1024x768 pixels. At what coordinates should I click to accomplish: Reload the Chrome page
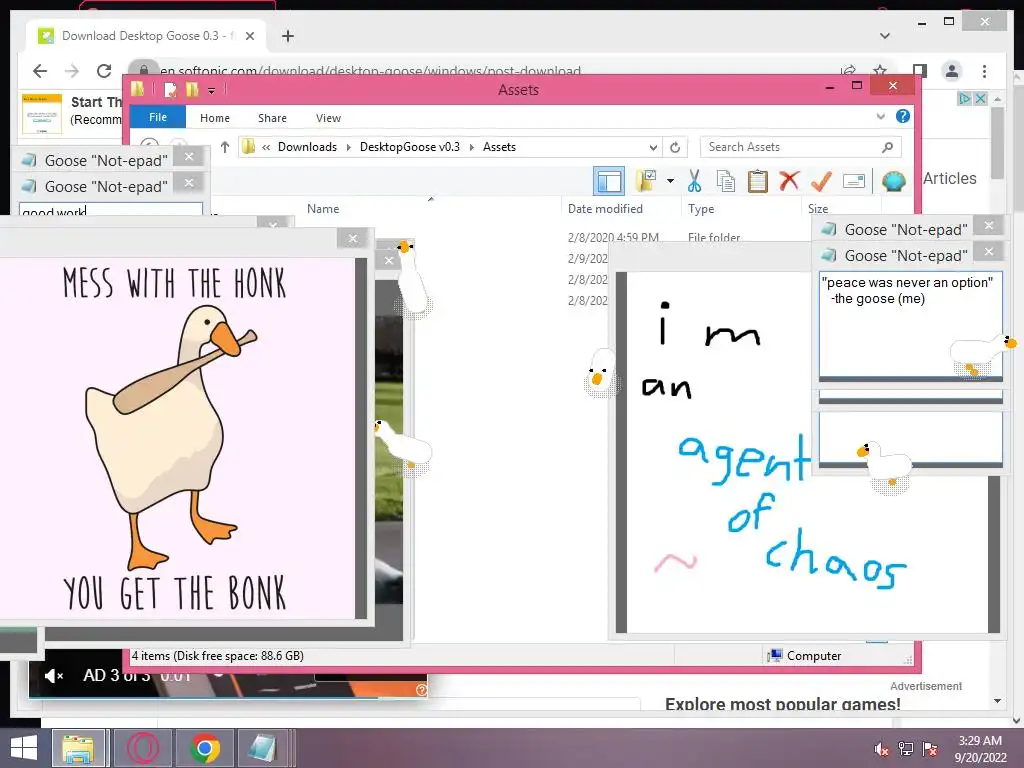[x=104, y=71]
